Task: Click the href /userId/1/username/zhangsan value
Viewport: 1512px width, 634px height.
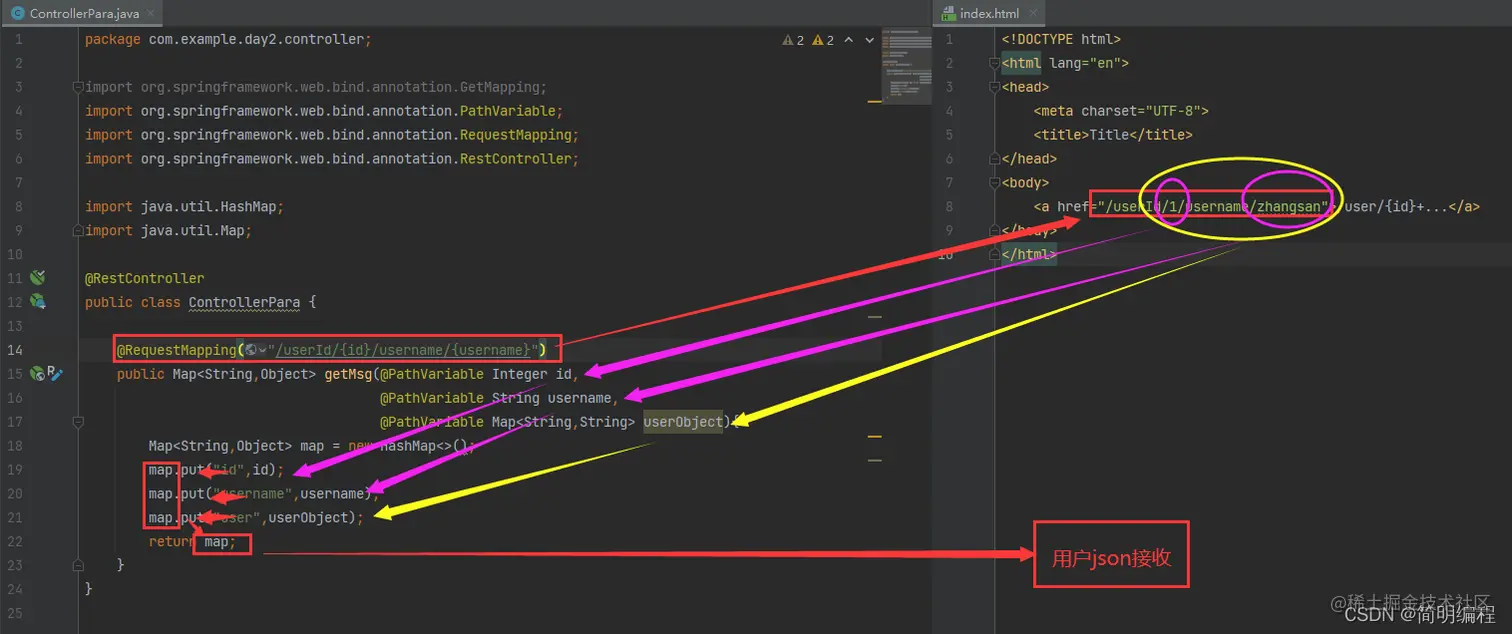Action: [x=1214, y=207]
